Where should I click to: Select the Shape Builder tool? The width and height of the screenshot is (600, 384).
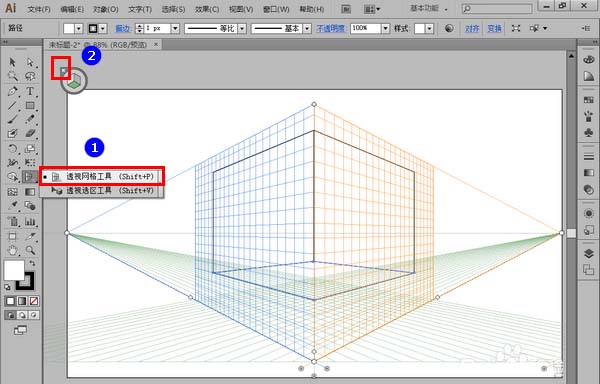click(x=12, y=177)
